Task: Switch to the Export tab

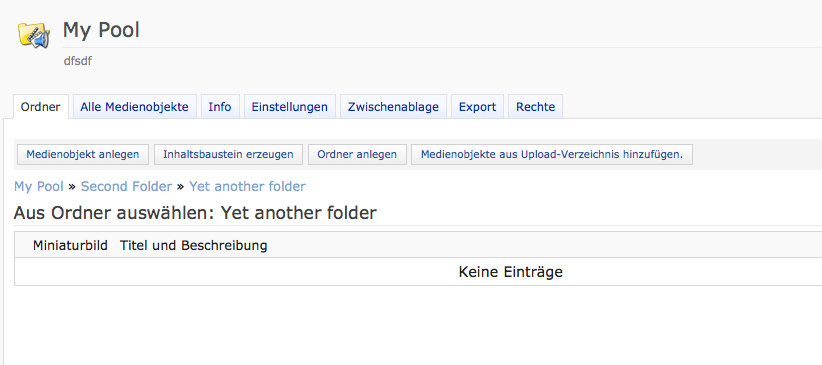Action: [x=477, y=107]
